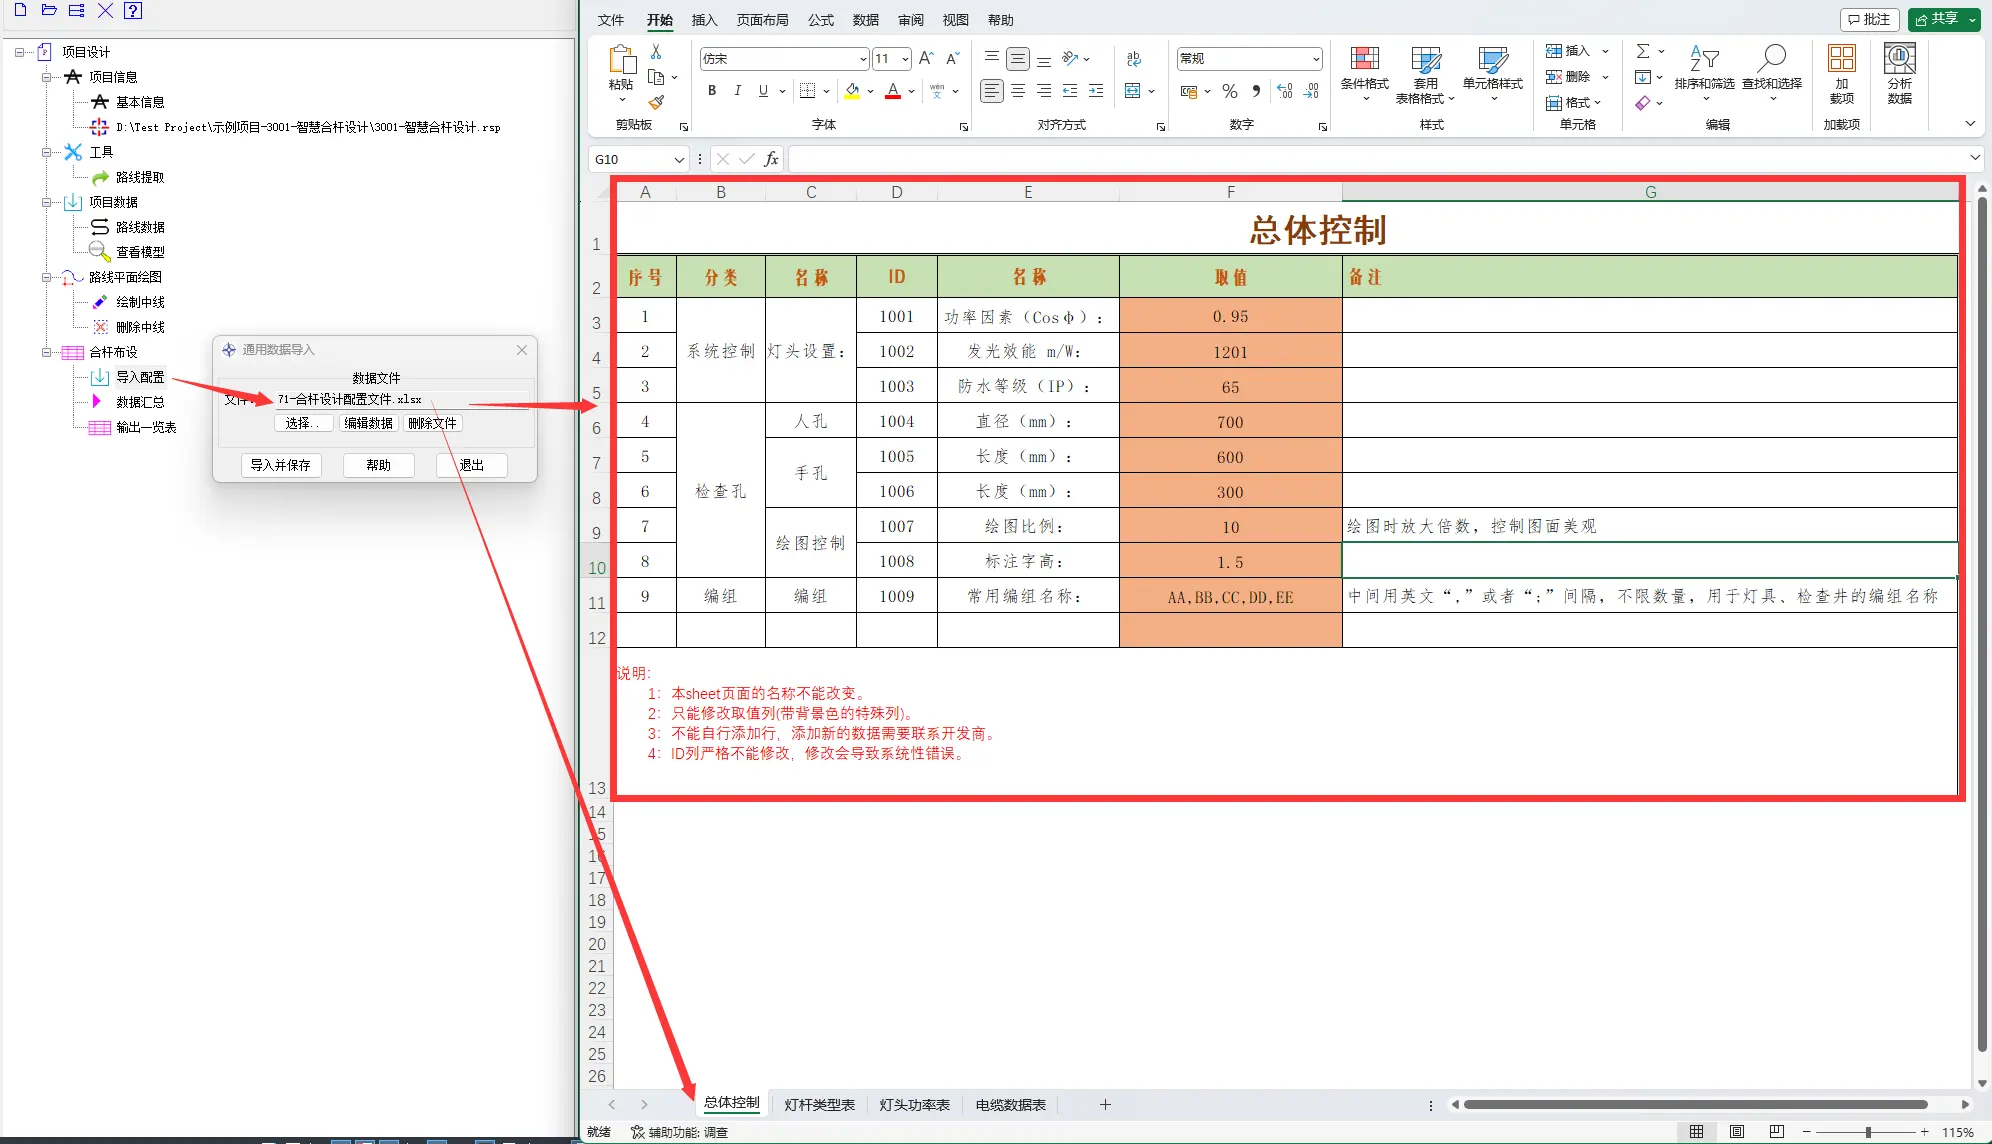Image resolution: width=1992 pixels, height=1144 pixels.
Task: Click the percent style icon
Action: 1230,91
